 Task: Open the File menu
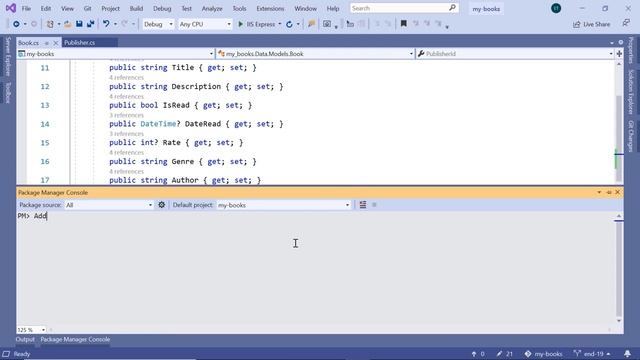tap(26, 8)
